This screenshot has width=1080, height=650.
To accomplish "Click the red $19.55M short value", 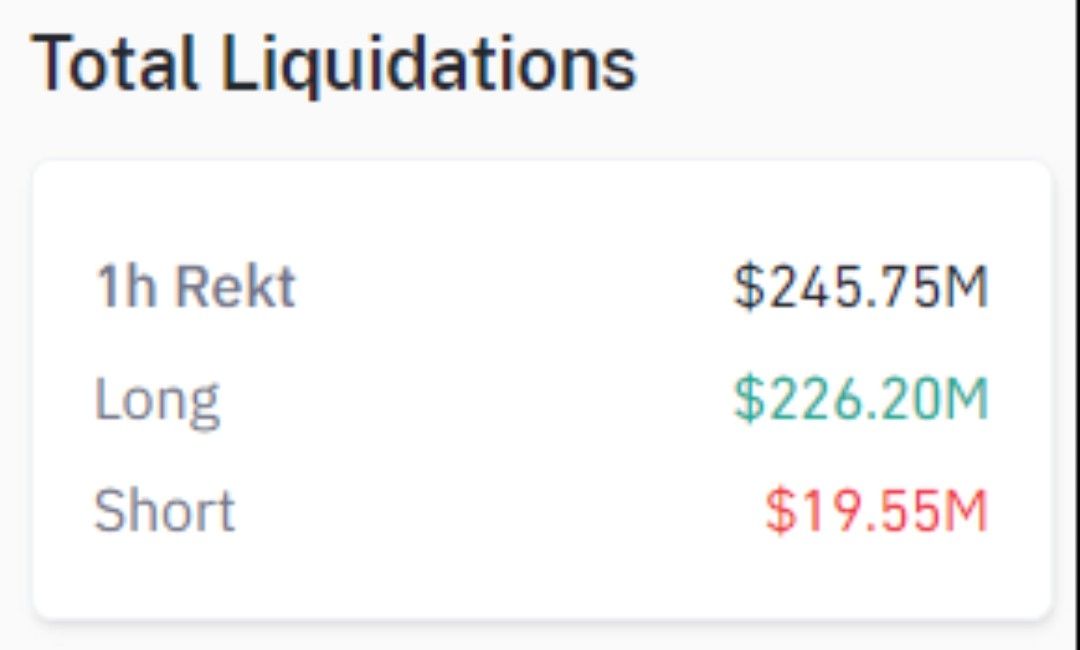I will tap(876, 511).
